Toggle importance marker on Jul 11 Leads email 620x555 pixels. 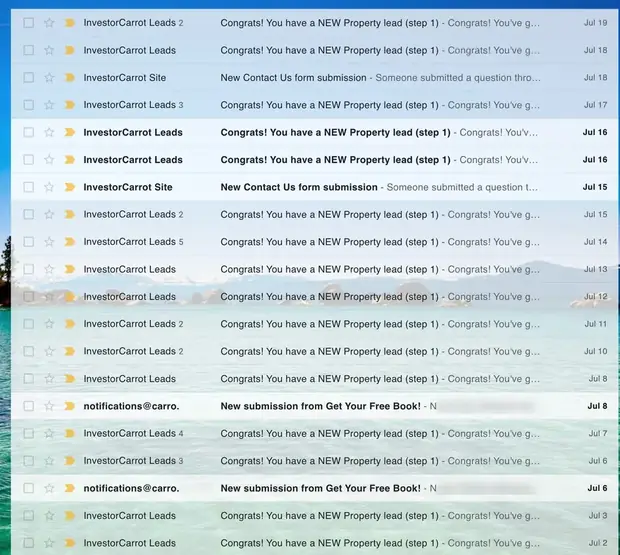(70, 324)
